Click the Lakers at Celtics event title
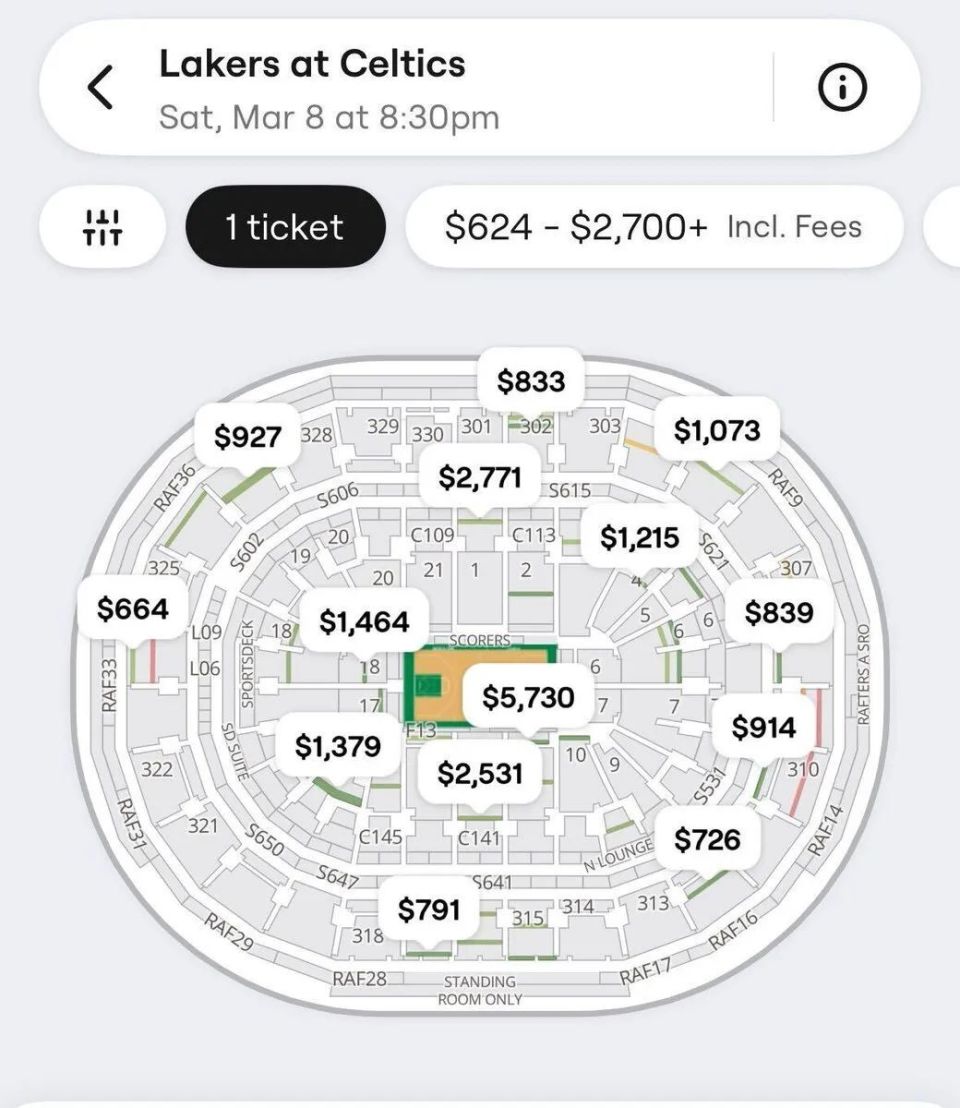The image size is (960, 1108). tap(312, 64)
